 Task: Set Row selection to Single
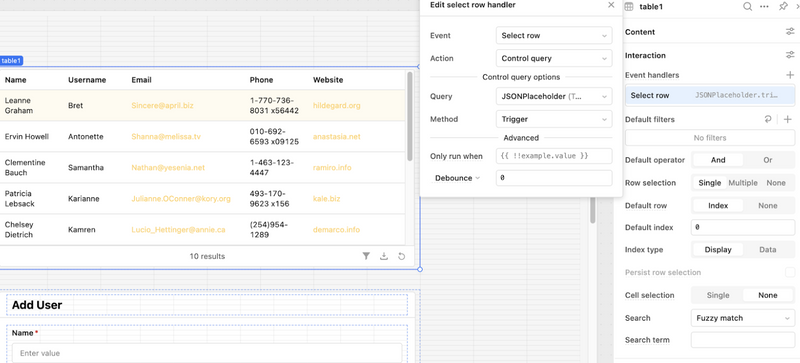click(x=710, y=183)
